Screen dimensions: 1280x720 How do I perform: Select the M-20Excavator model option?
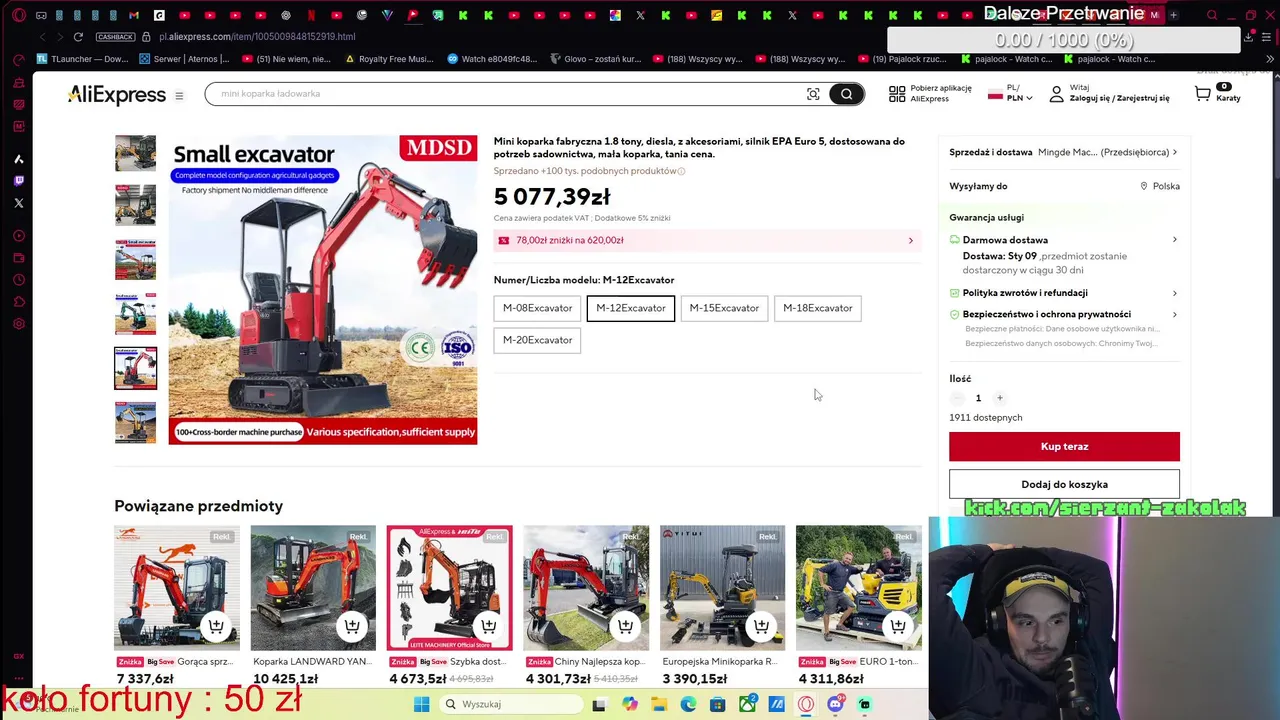pos(537,340)
